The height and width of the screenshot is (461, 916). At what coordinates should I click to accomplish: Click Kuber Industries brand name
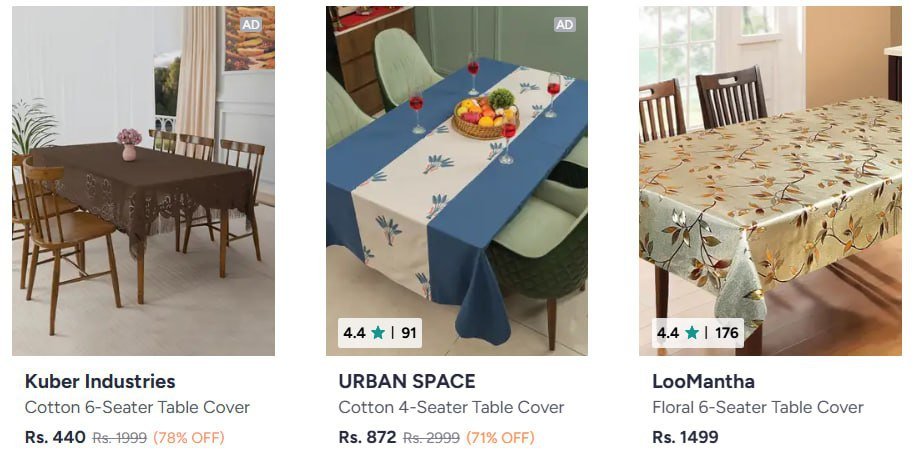(100, 381)
